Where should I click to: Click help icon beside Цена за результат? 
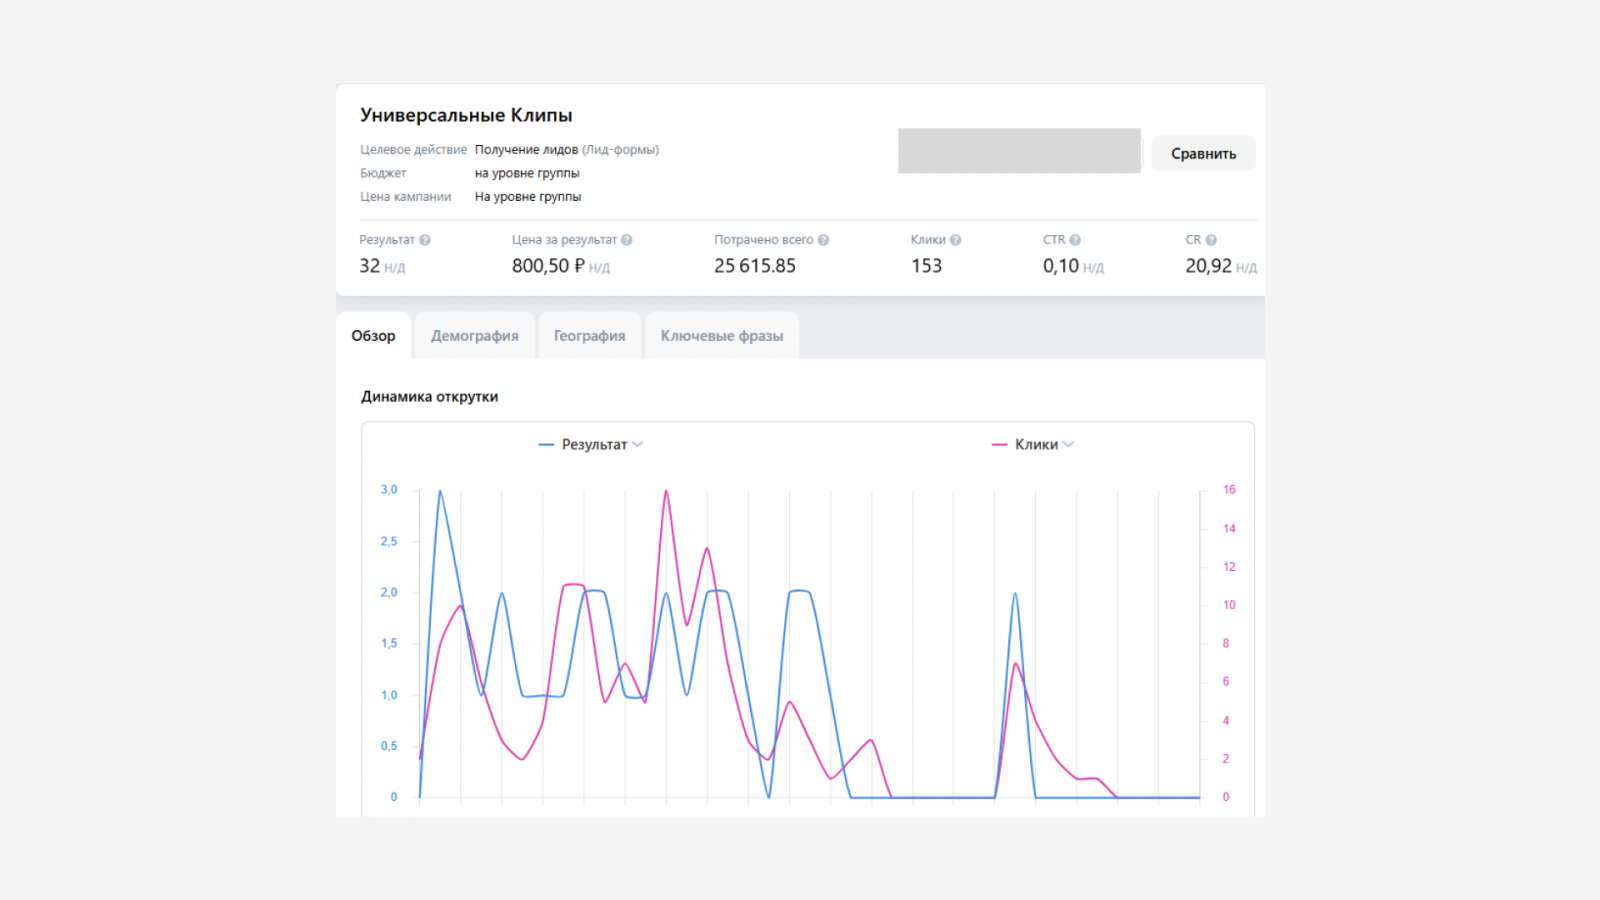point(627,240)
